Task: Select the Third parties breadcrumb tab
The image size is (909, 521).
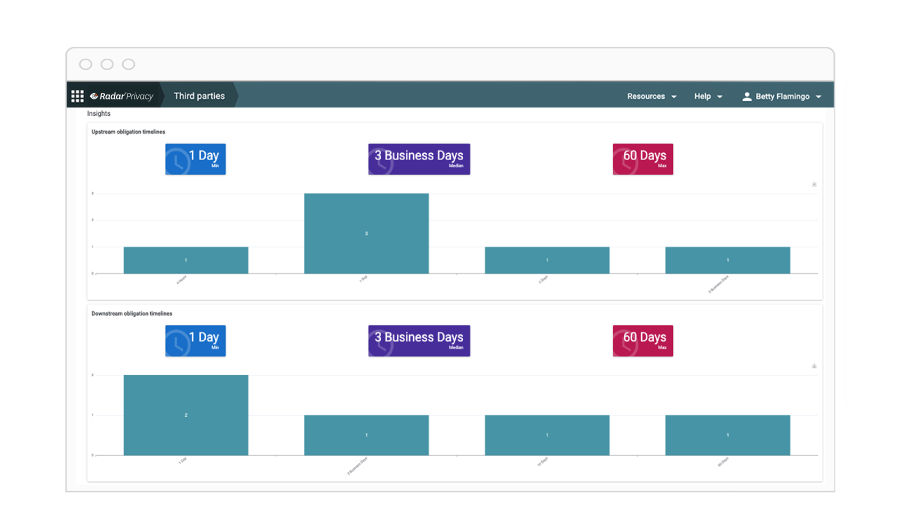Action: point(199,96)
